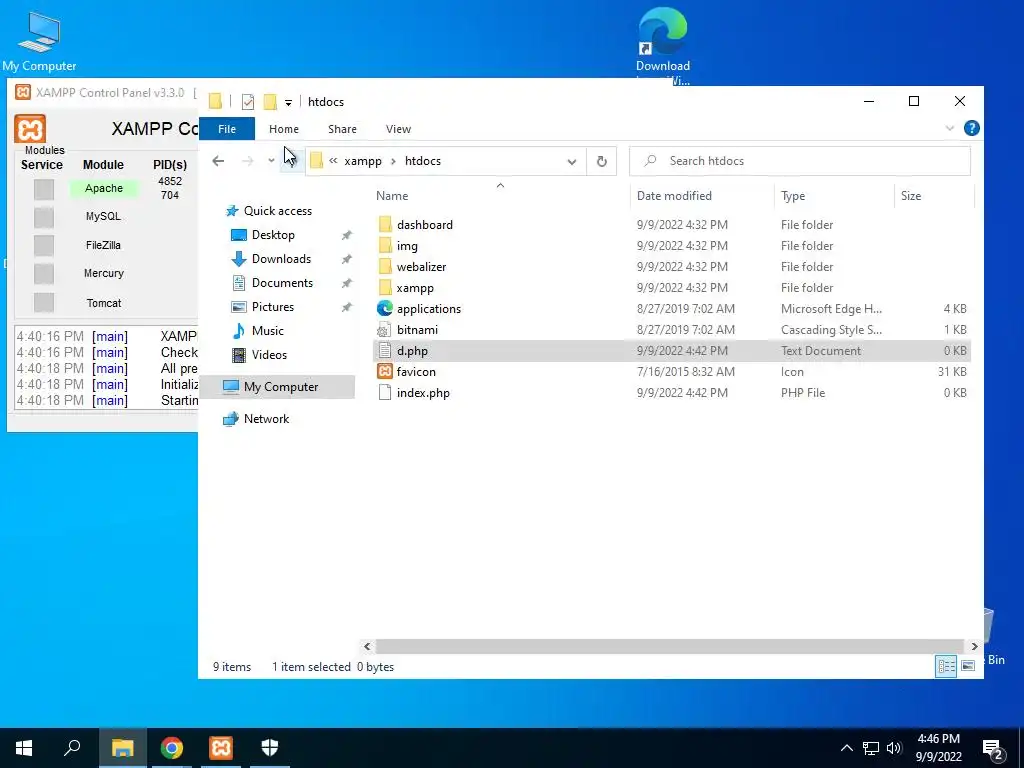Image resolution: width=1024 pixels, height=768 pixels.
Task: Click the Search htdocs field
Action: [800, 161]
